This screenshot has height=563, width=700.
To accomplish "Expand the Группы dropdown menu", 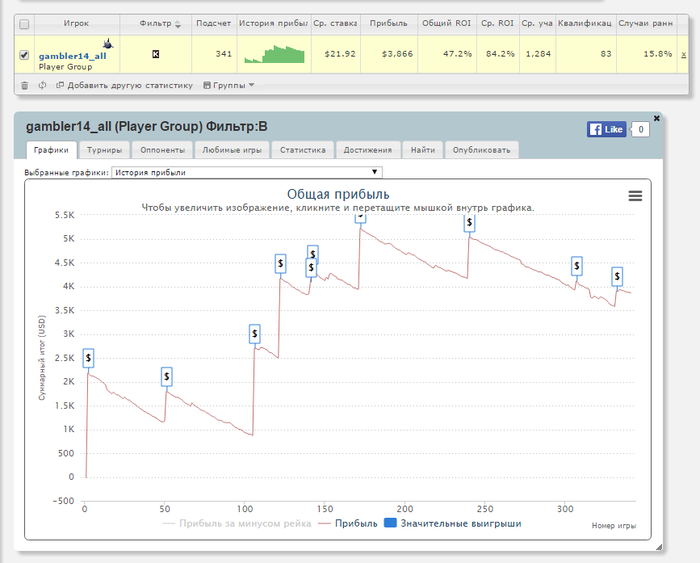I will 229,85.
